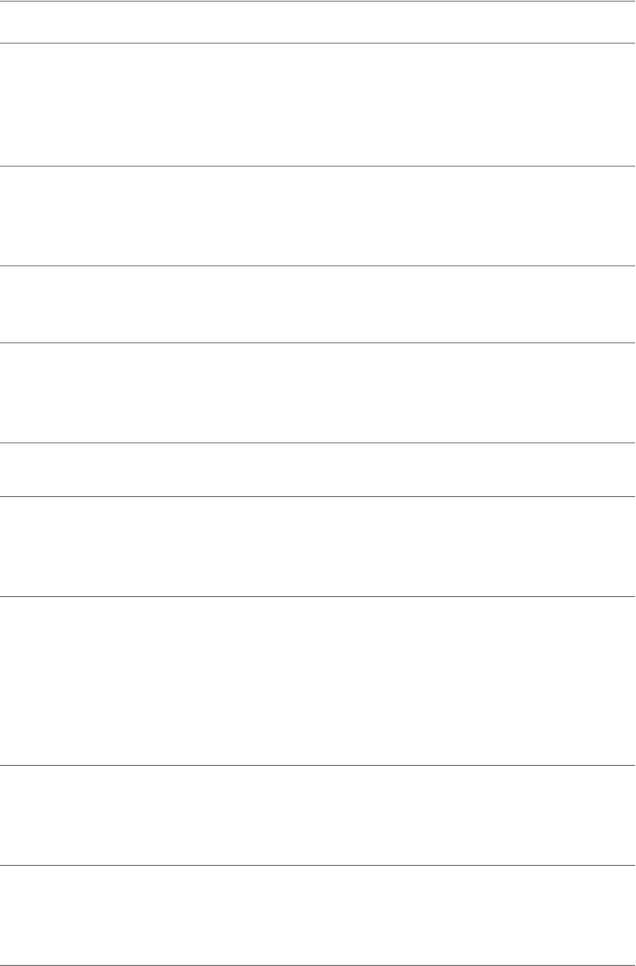Select the fifth empty row
The width and height of the screenshot is (636, 966).
(317, 392)
